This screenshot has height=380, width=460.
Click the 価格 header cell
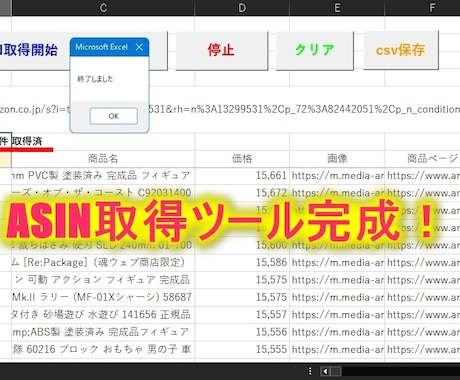(x=242, y=159)
